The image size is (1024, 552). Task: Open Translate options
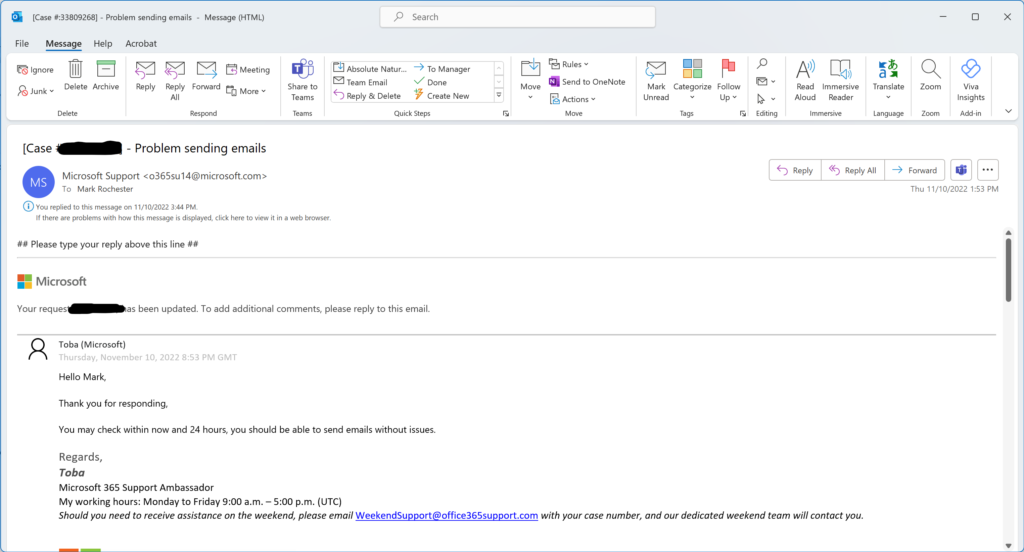pos(888,81)
